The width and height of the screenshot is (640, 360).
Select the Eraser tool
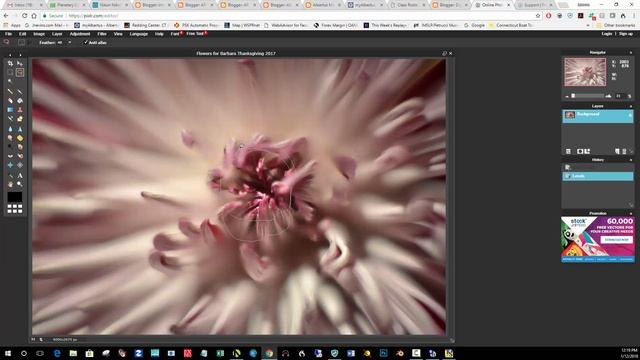click(x=10, y=100)
